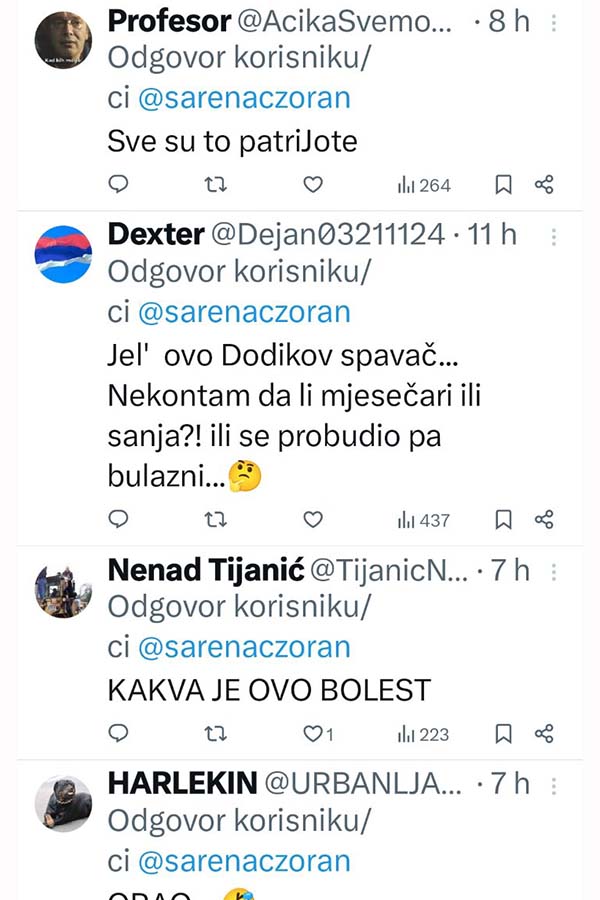View 264 views count on Profesor's tweet
This screenshot has height=900, width=600.
424,185
